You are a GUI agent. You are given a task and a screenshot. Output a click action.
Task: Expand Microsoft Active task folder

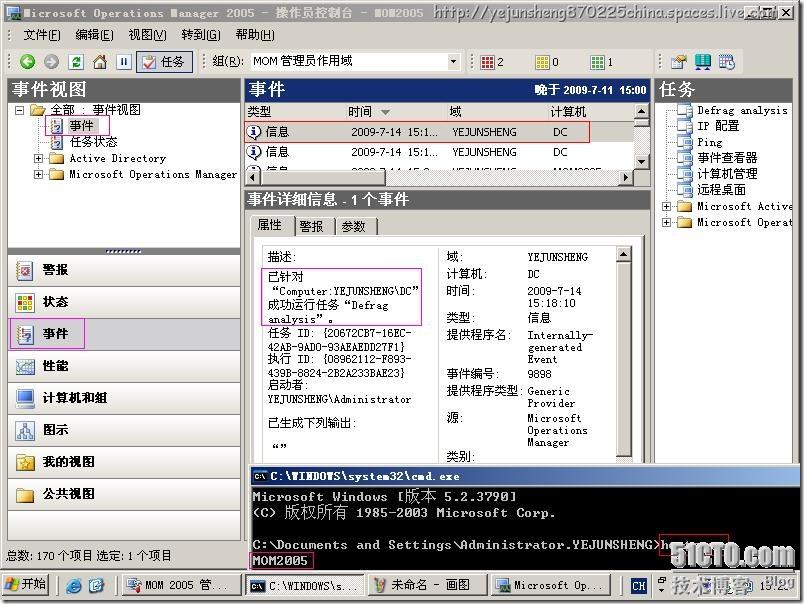666,207
